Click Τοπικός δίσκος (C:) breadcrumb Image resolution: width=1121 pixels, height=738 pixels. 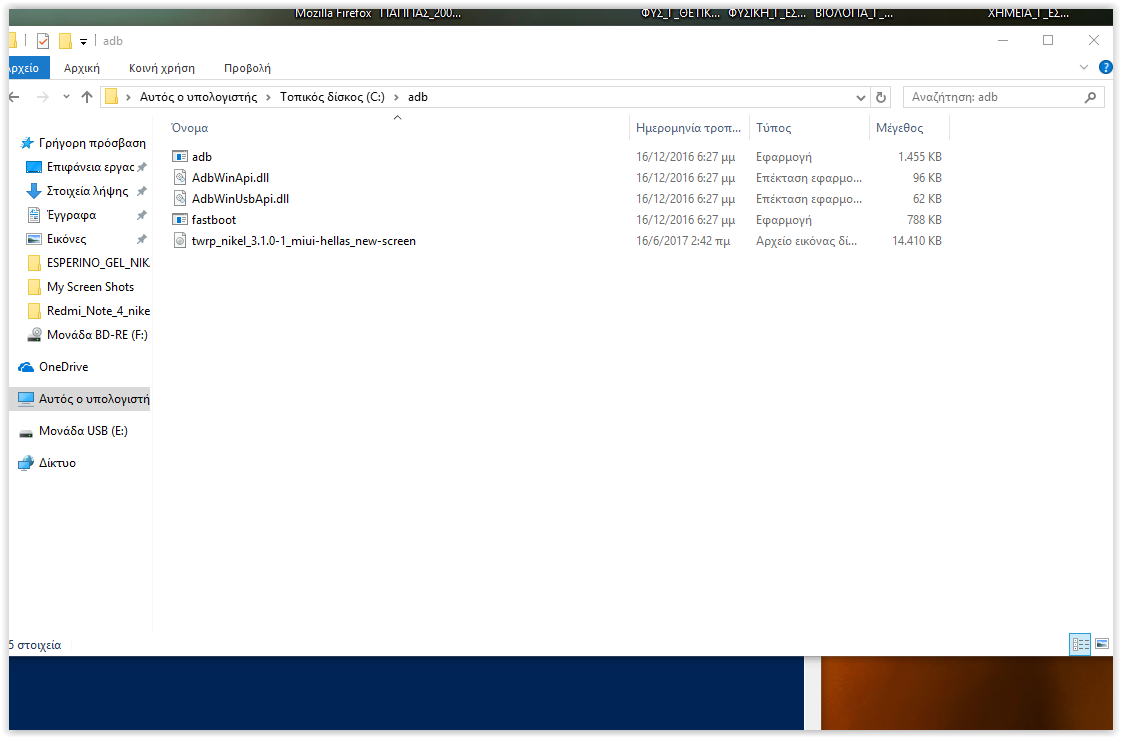tap(332, 97)
